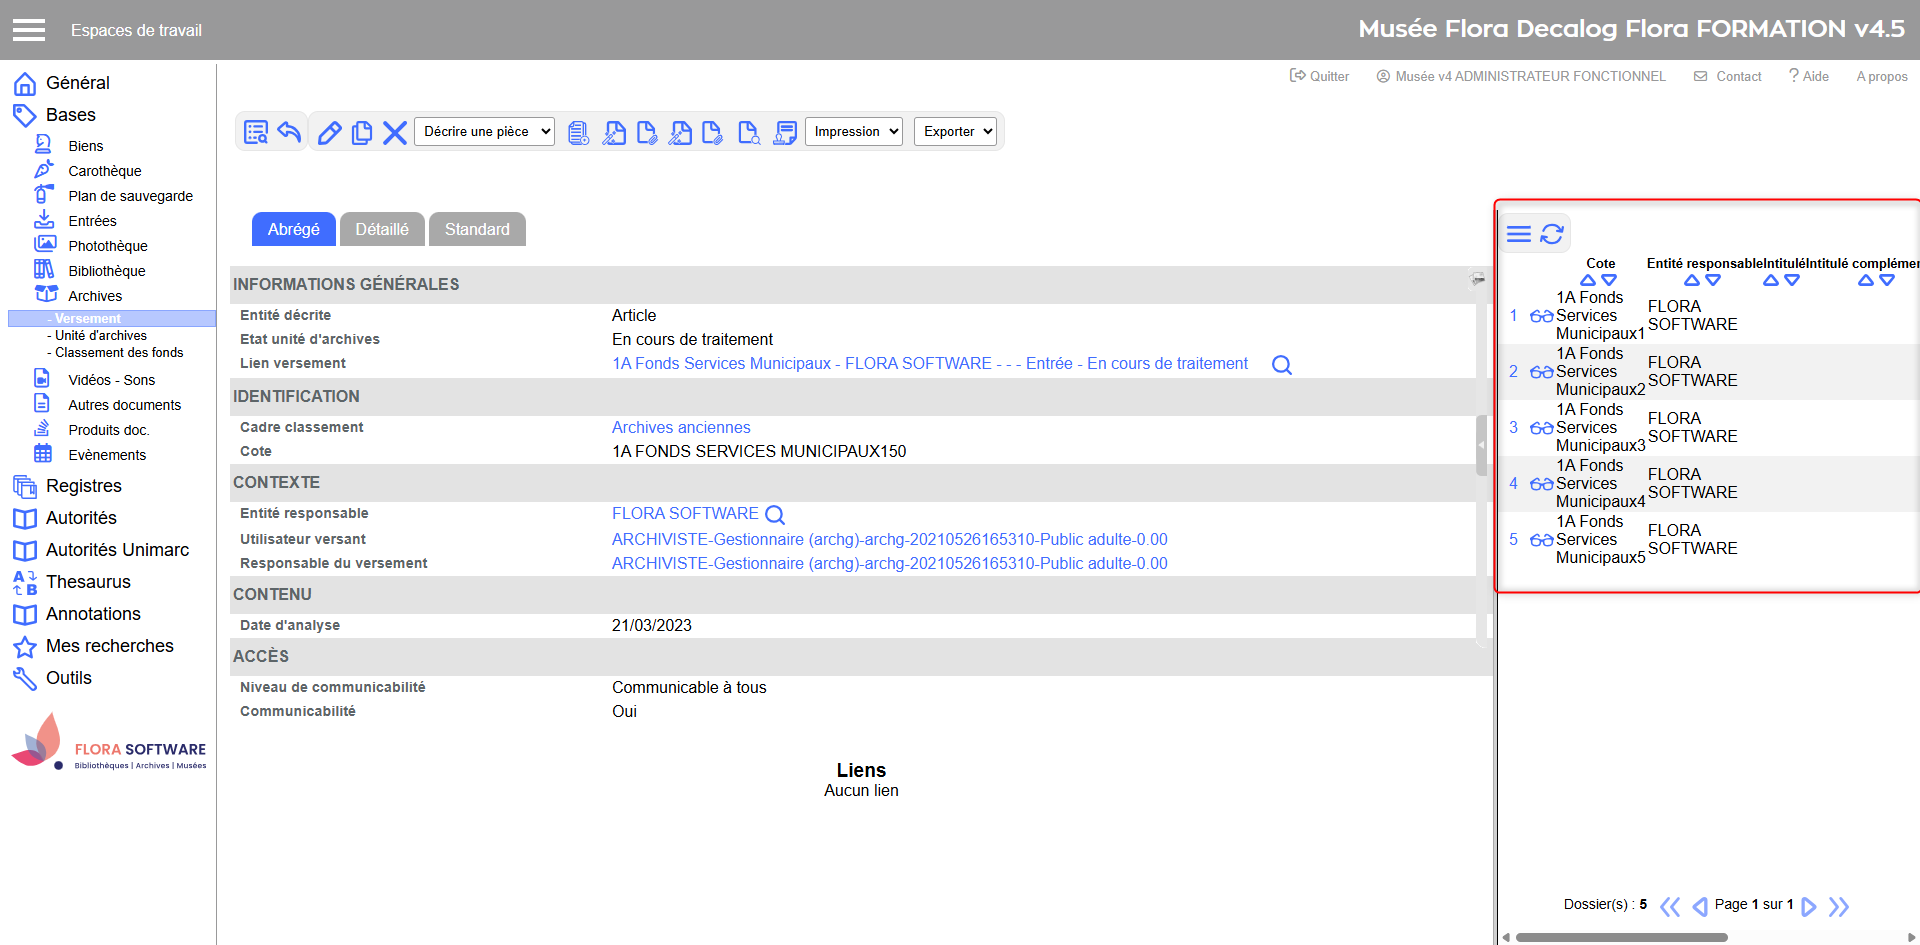Click the back arrow icon in toolbar

pos(290,132)
